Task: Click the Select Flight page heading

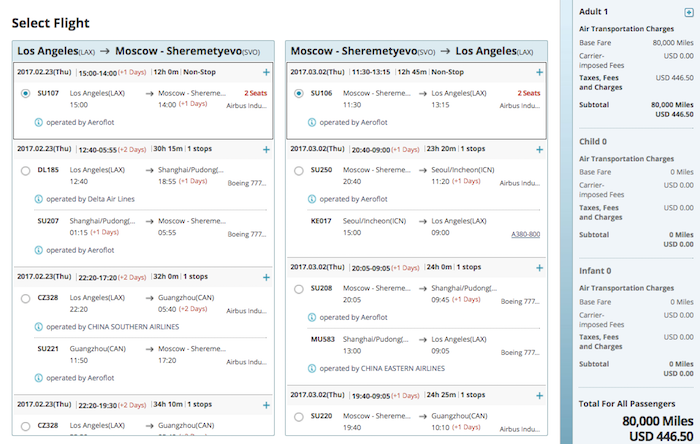Action: (50, 23)
